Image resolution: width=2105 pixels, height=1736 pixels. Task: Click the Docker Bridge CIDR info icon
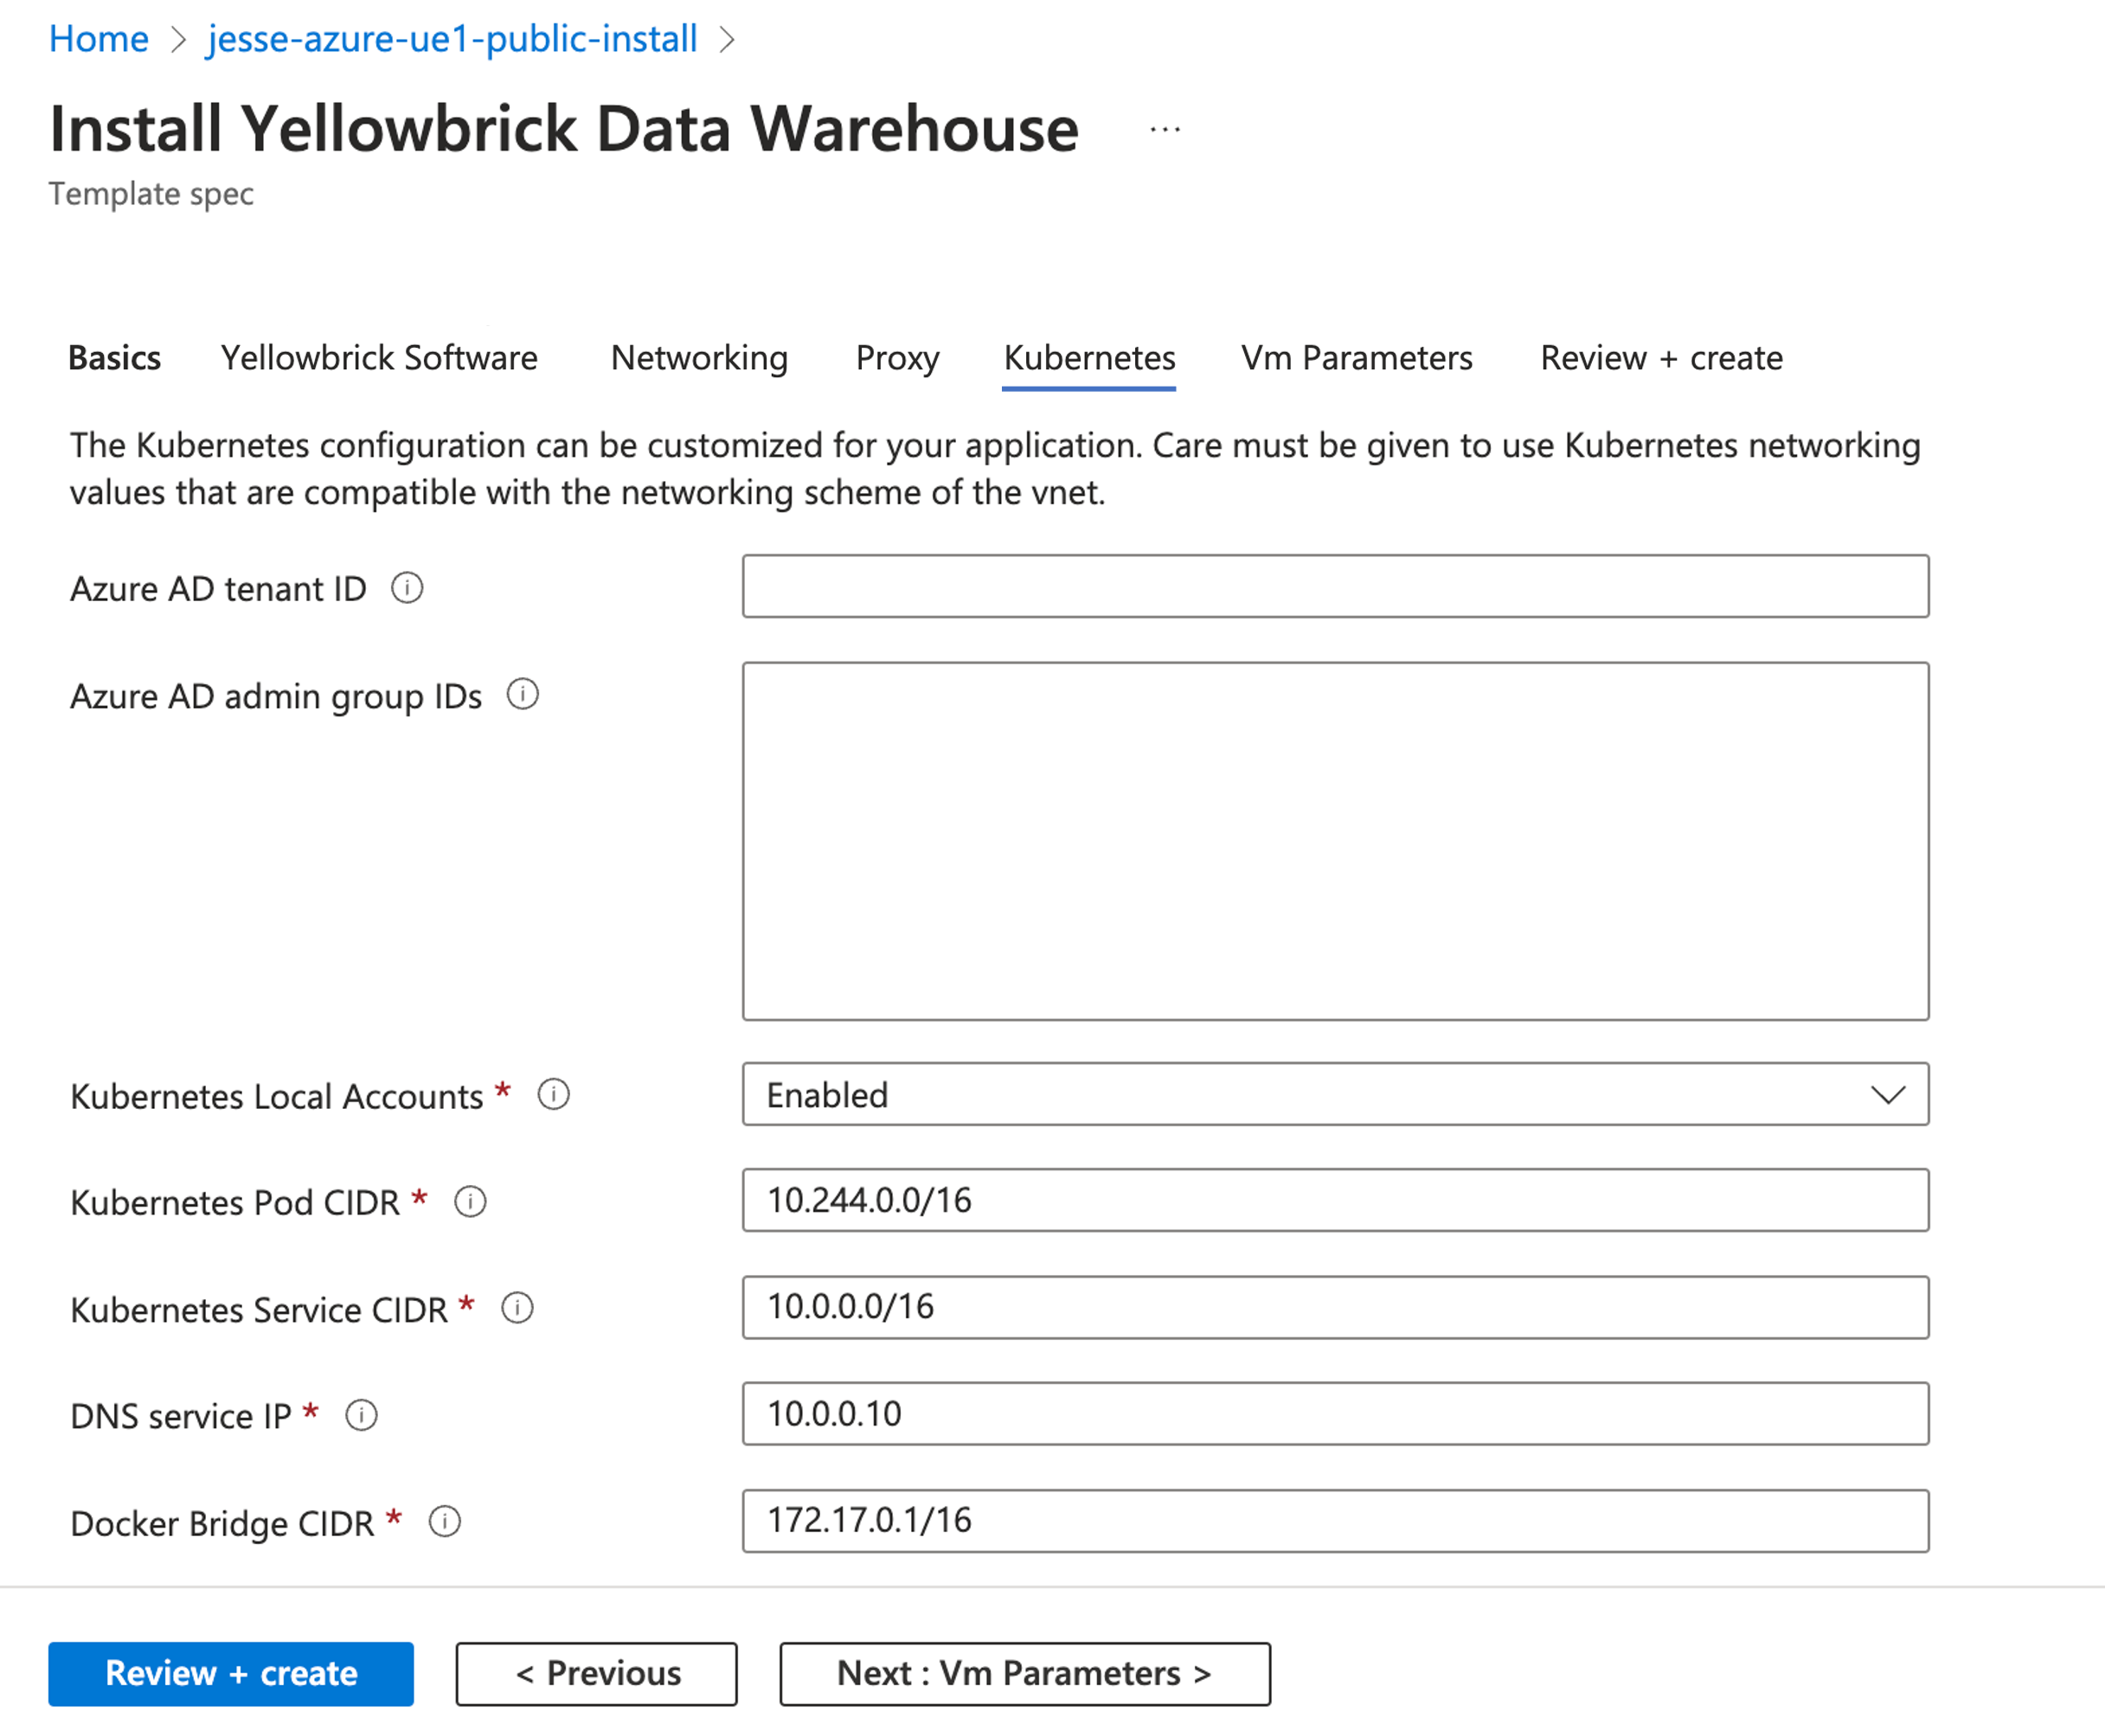tap(445, 1522)
